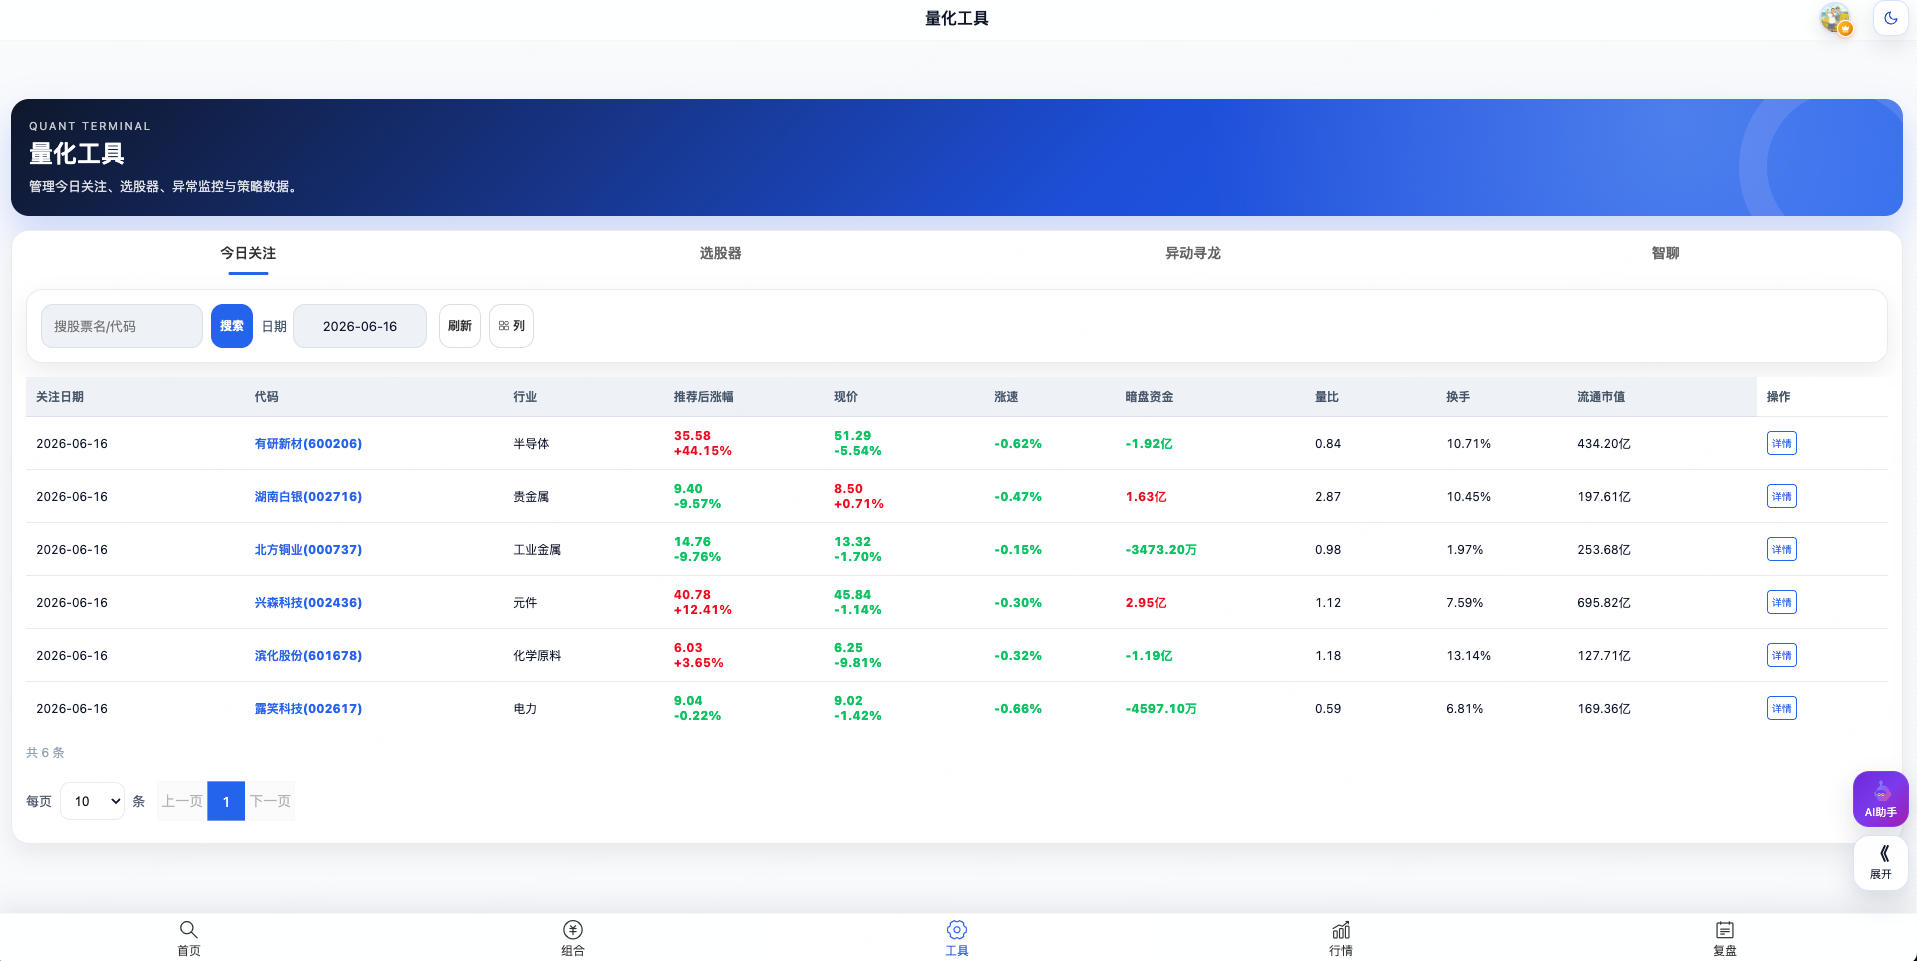Click the 换手 column header
Viewport: 1917px width, 961px height.
click(x=1458, y=397)
